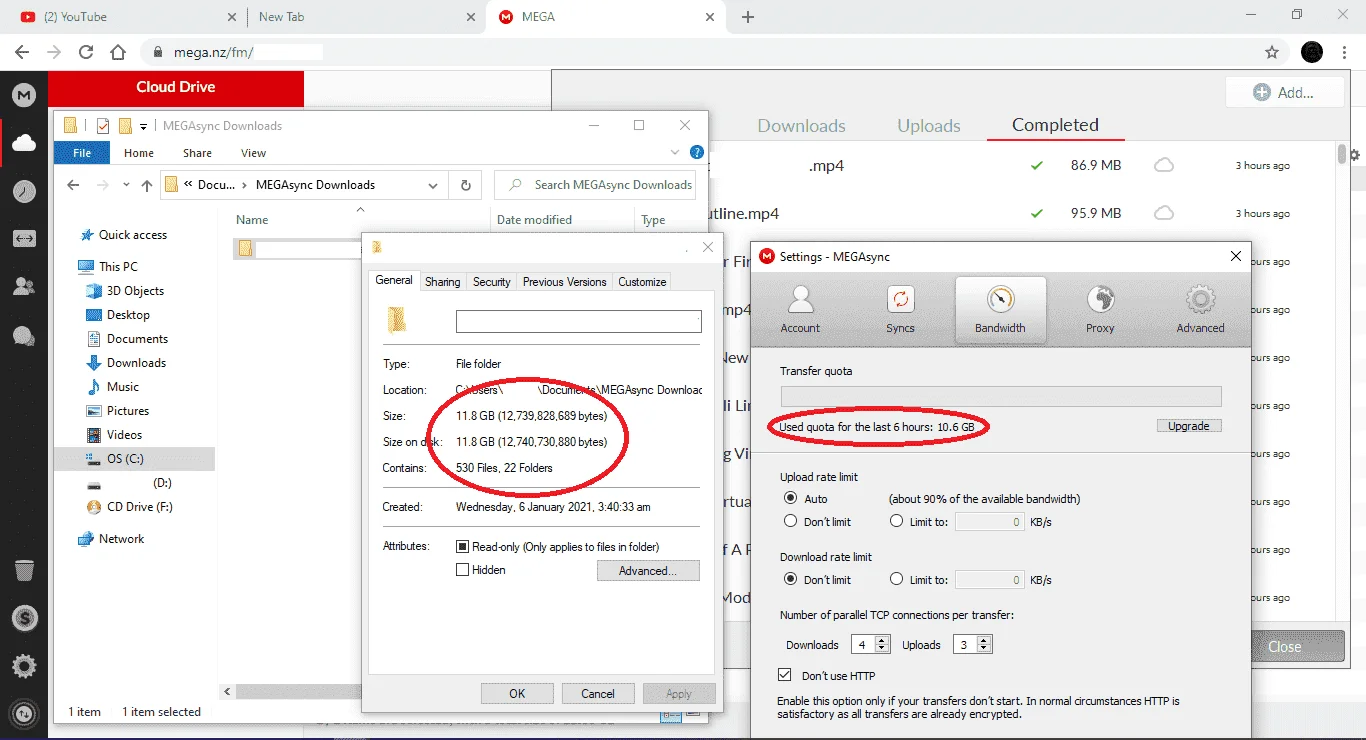Open the File menu in File Explorer

pos(82,153)
